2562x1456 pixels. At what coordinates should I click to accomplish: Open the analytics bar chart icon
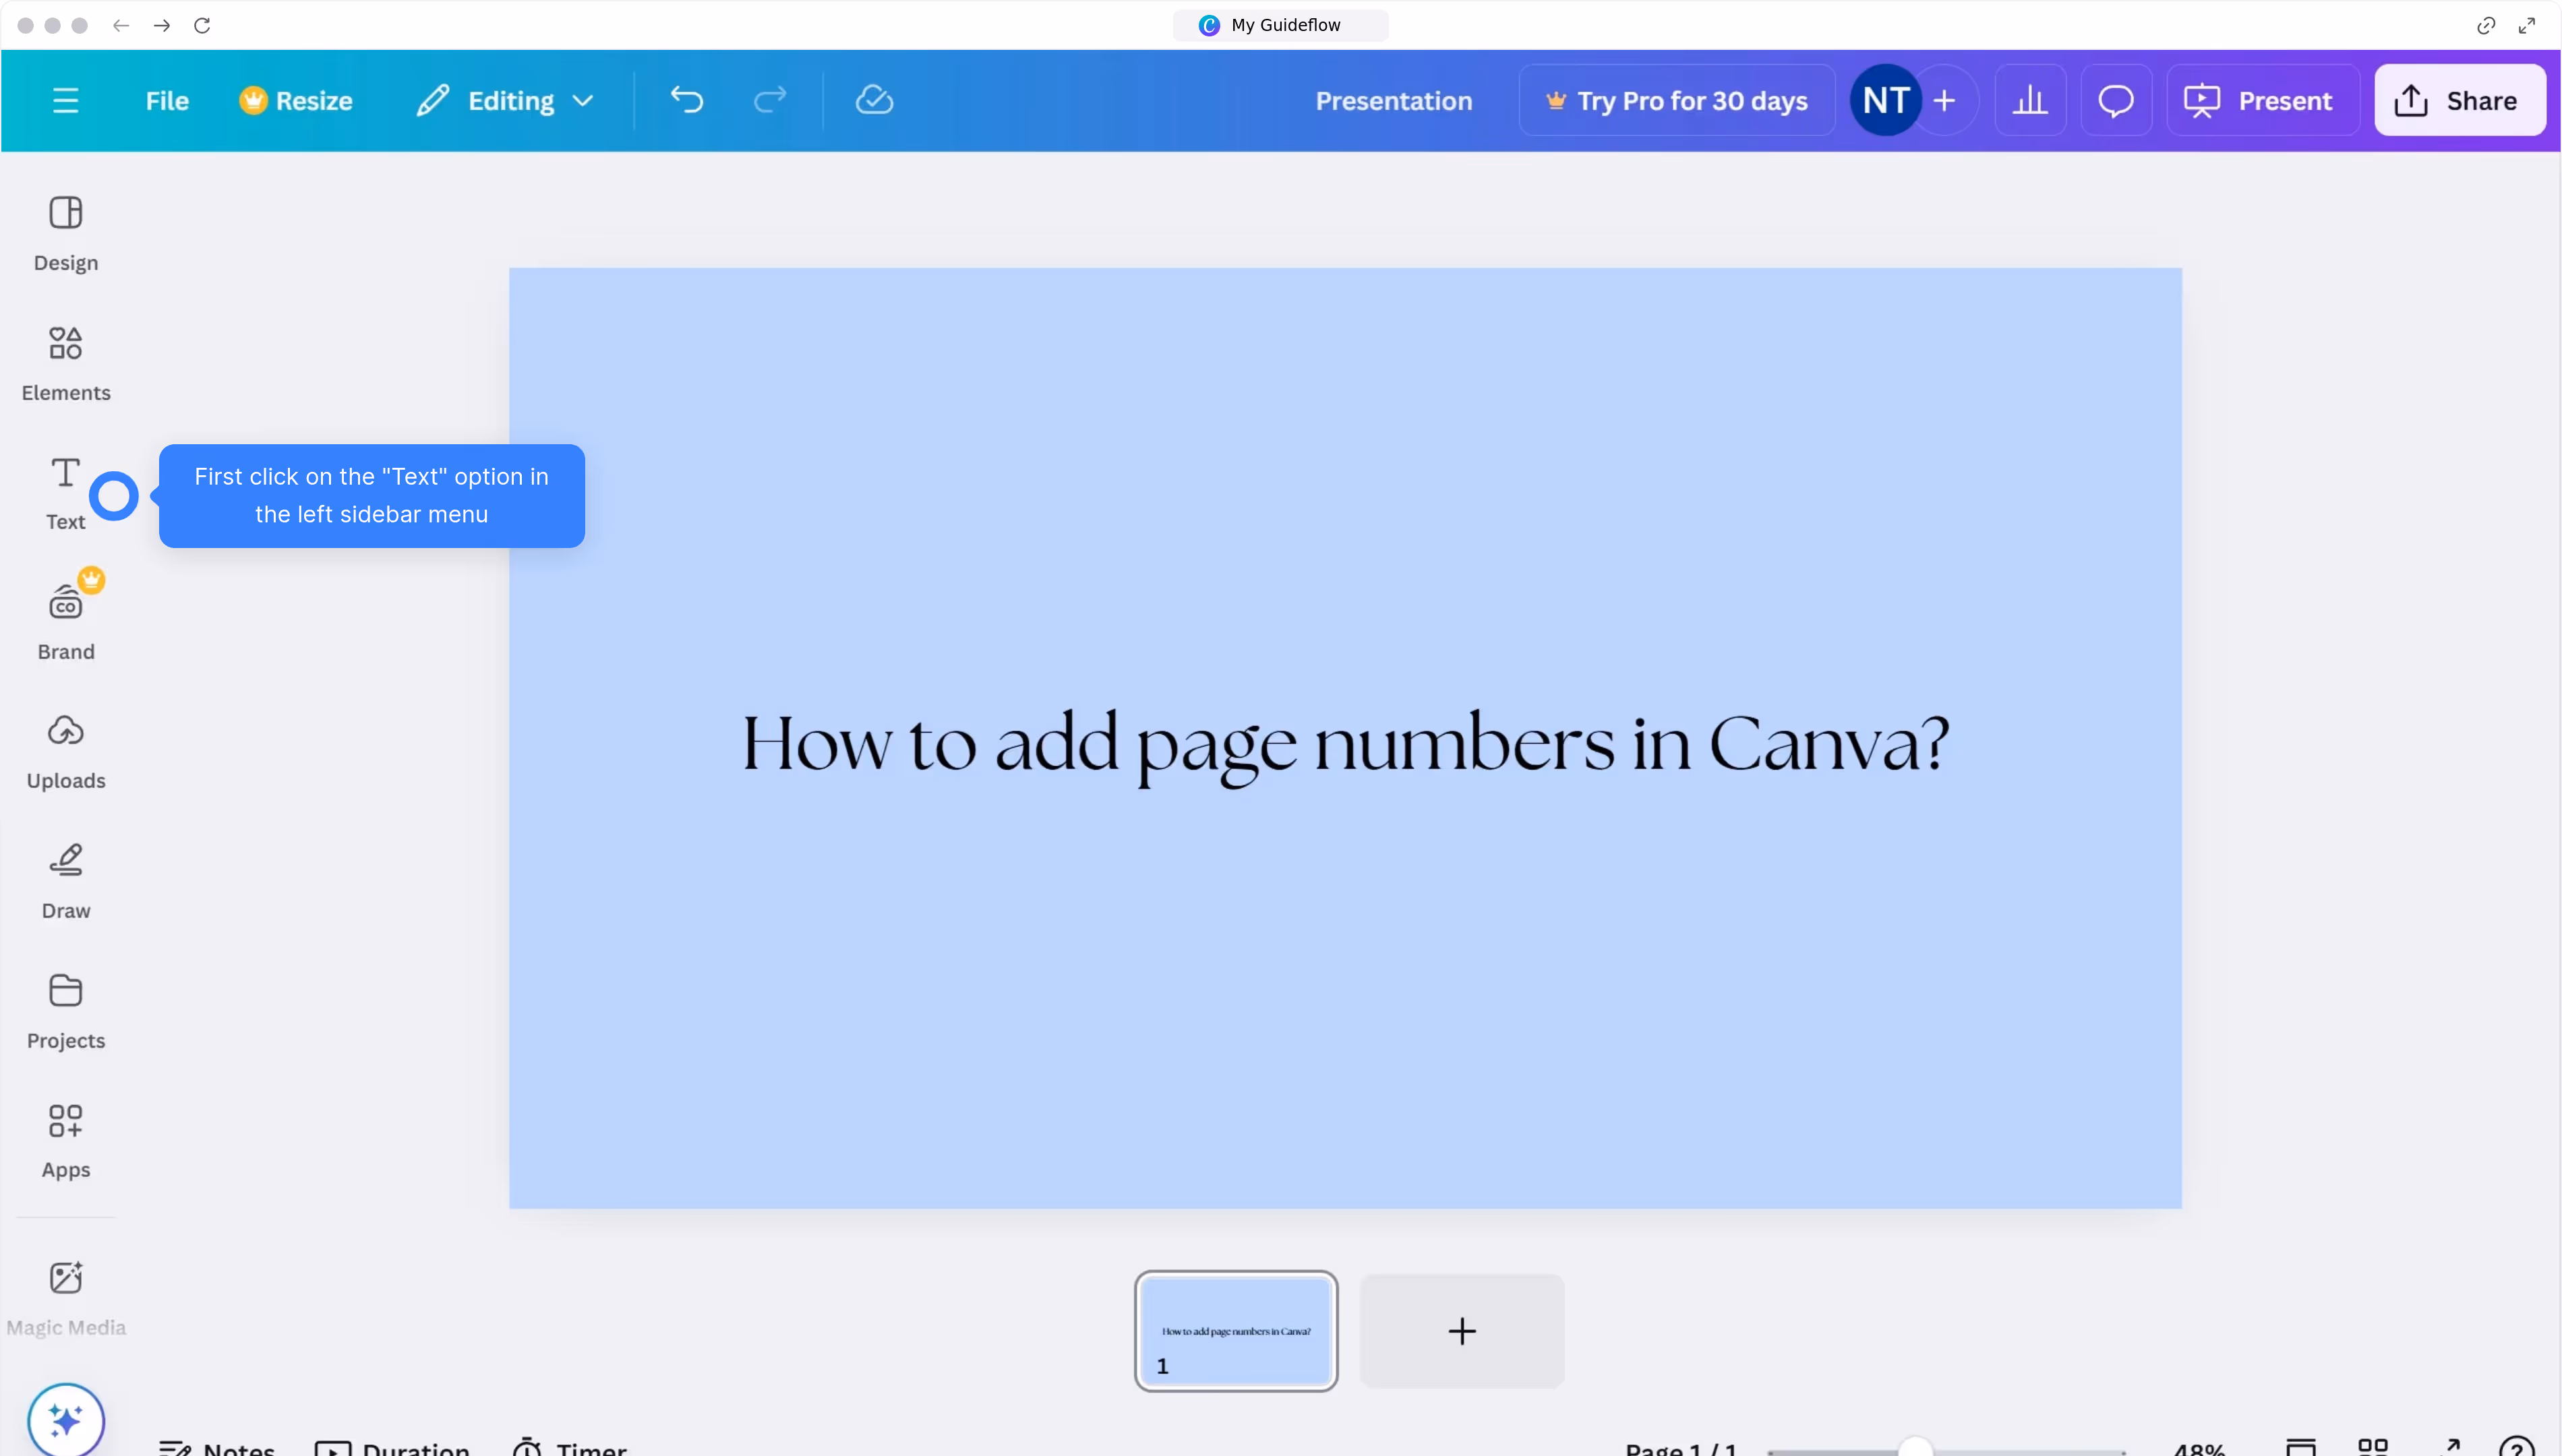click(2030, 100)
